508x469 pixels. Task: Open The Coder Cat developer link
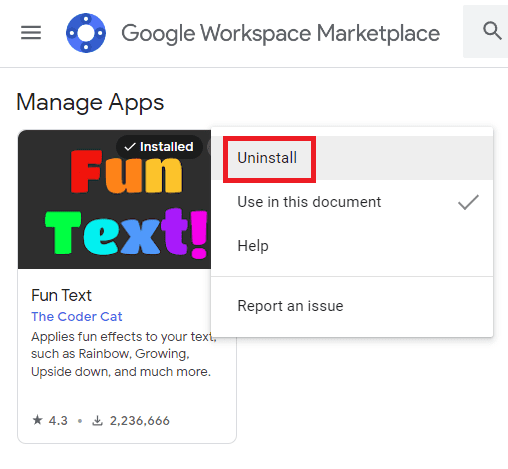(77, 316)
